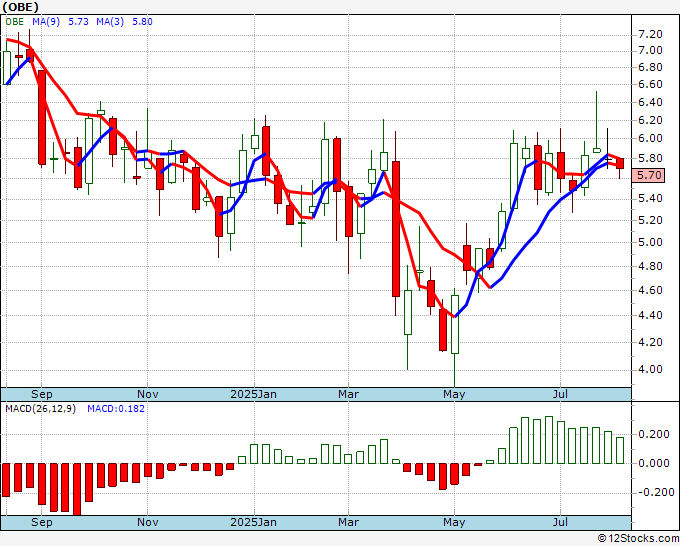Click the 4.80 price axis label
680x546 pixels.
coord(650,267)
